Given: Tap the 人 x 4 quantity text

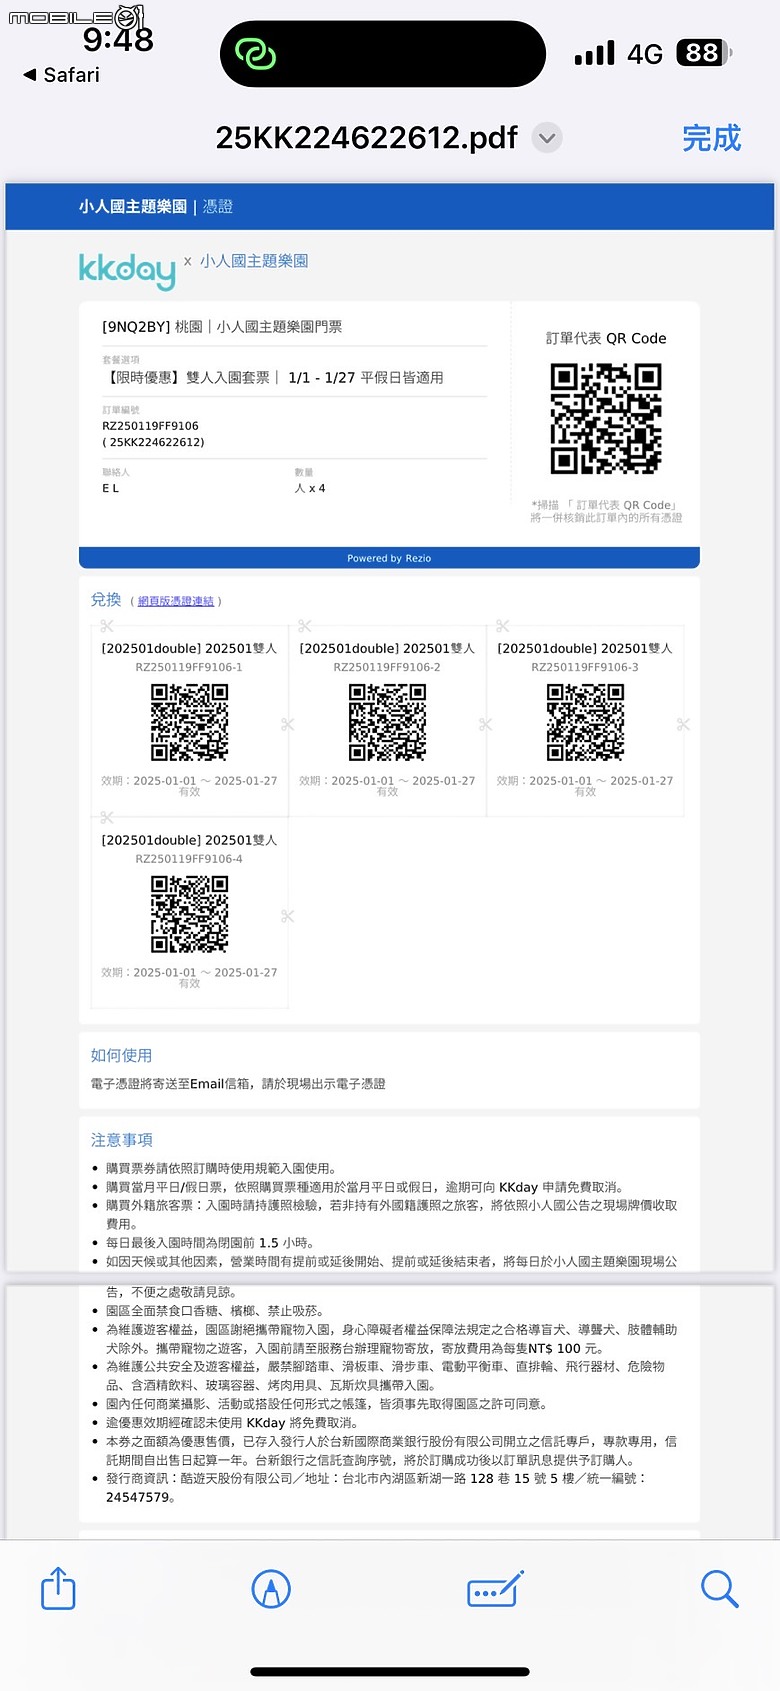Looking at the screenshot, I should 310,488.
